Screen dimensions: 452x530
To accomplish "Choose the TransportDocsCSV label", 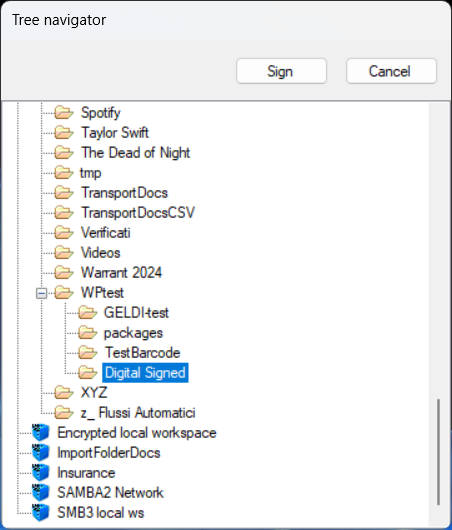I will coord(138,213).
